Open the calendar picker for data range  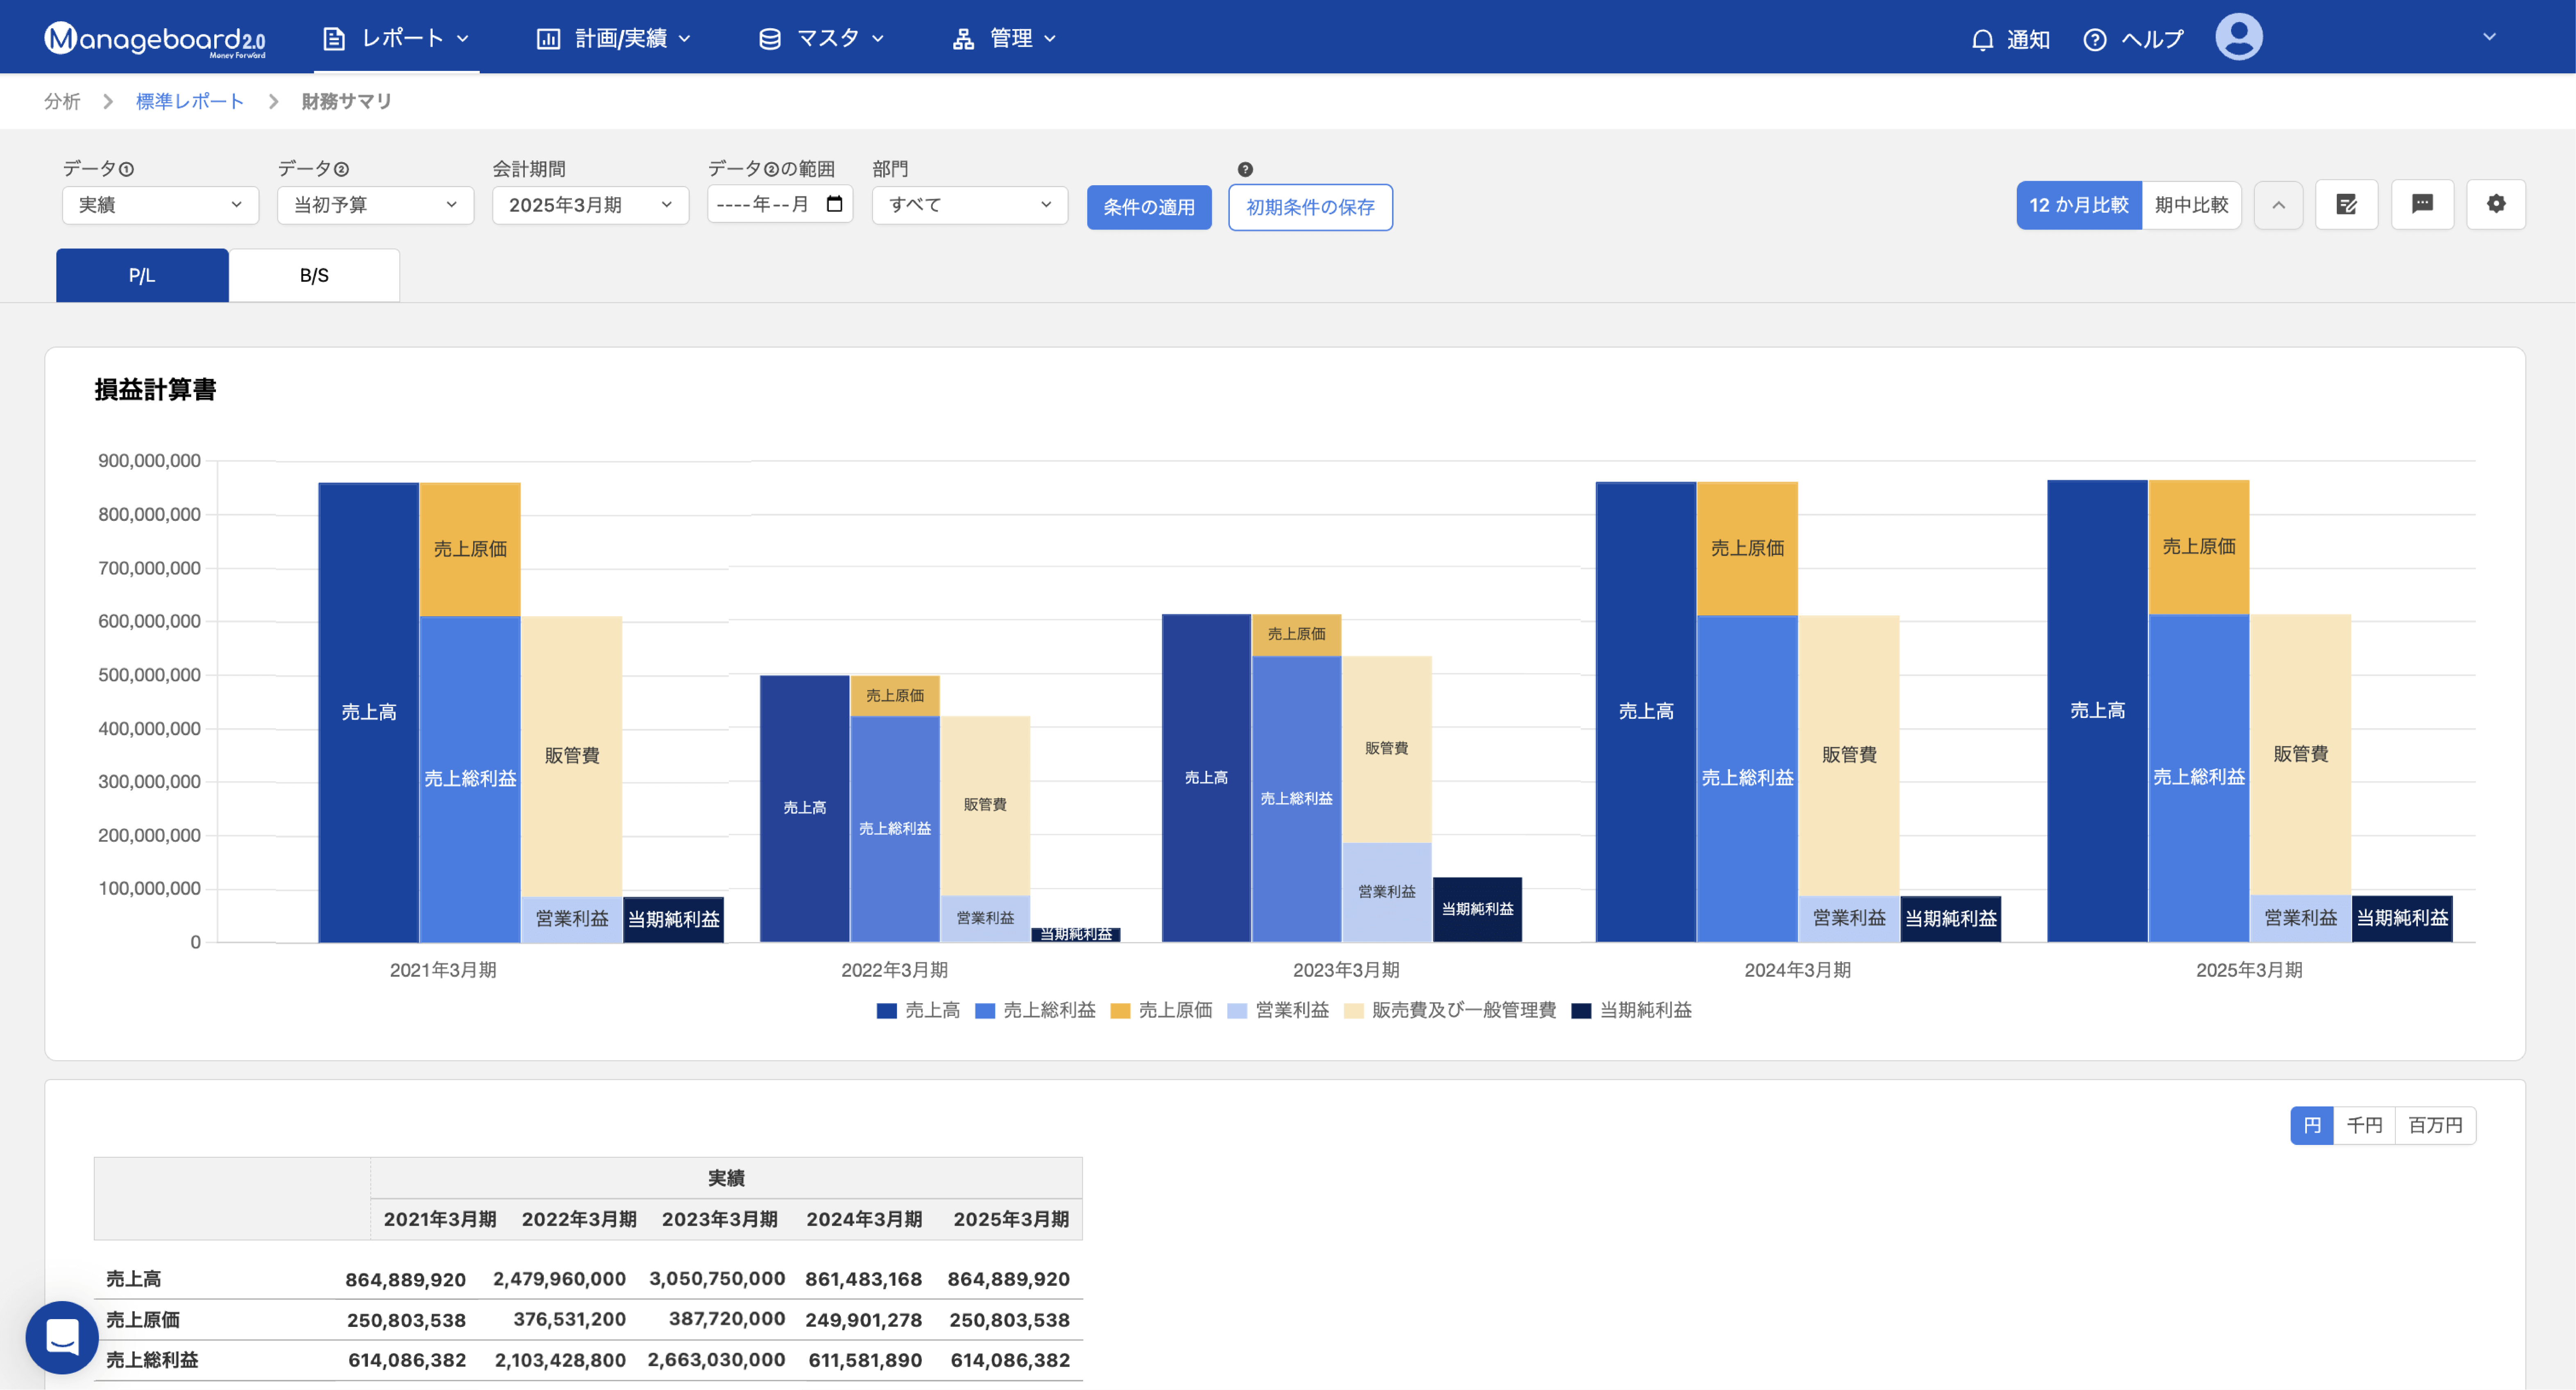(834, 204)
